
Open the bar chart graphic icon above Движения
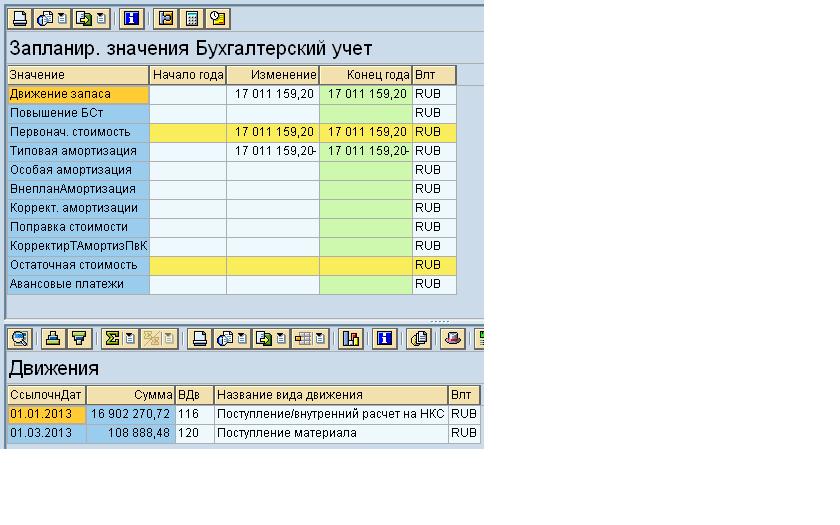[x=350, y=339]
